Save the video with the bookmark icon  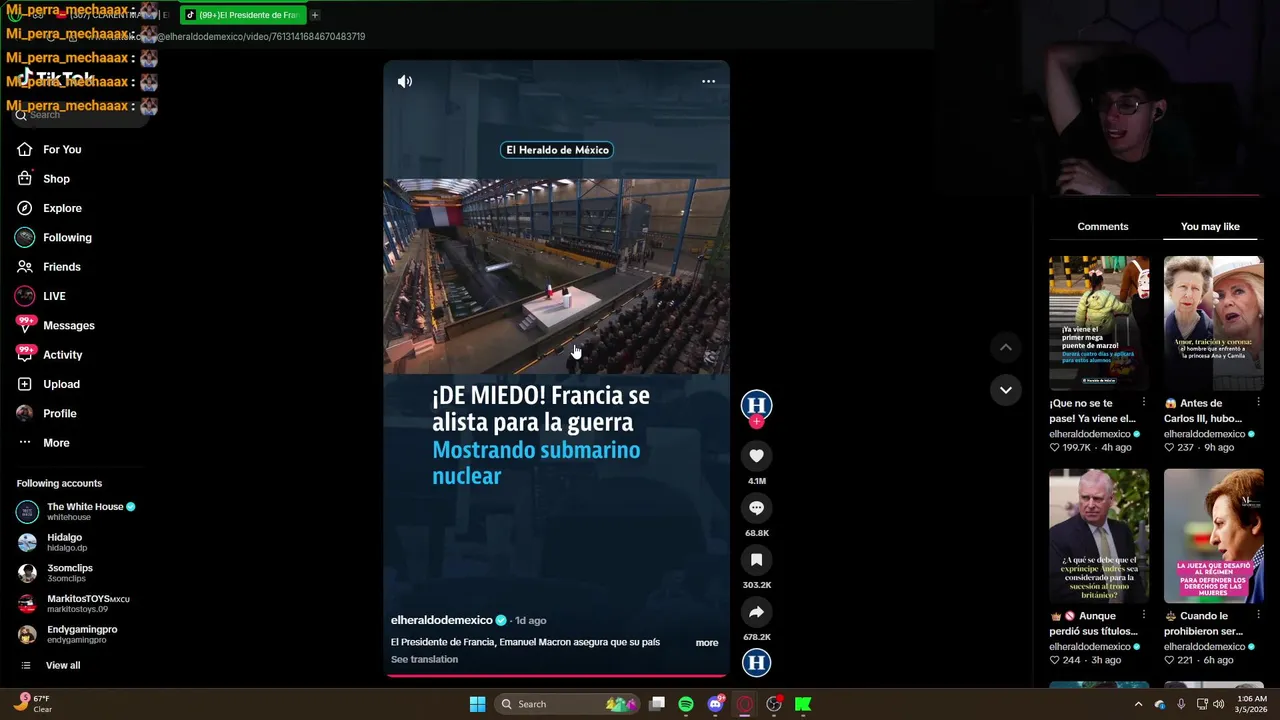pos(757,560)
